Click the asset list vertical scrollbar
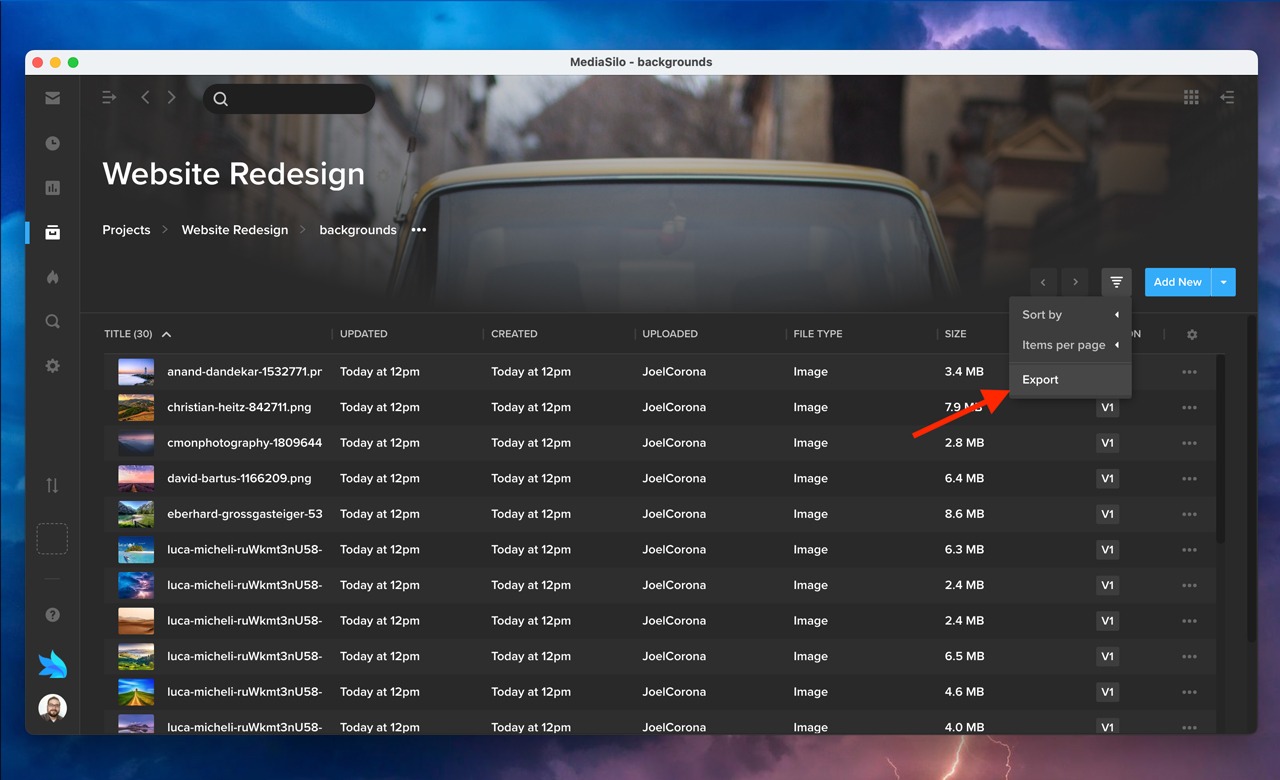Viewport: 1280px width, 780px height. [x=1220, y=449]
